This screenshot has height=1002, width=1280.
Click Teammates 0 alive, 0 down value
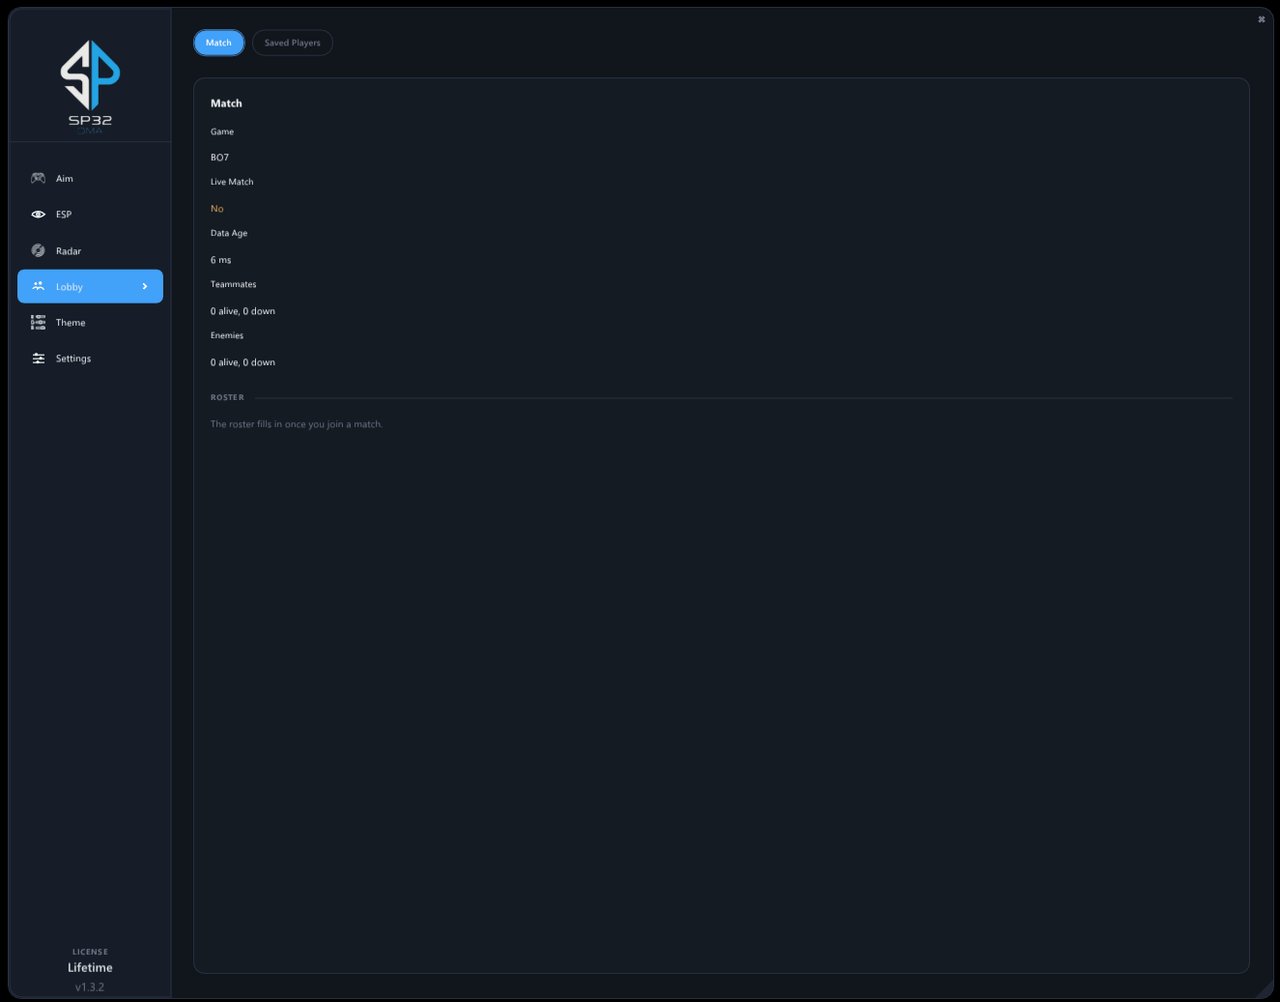pyautogui.click(x=243, y=311)
